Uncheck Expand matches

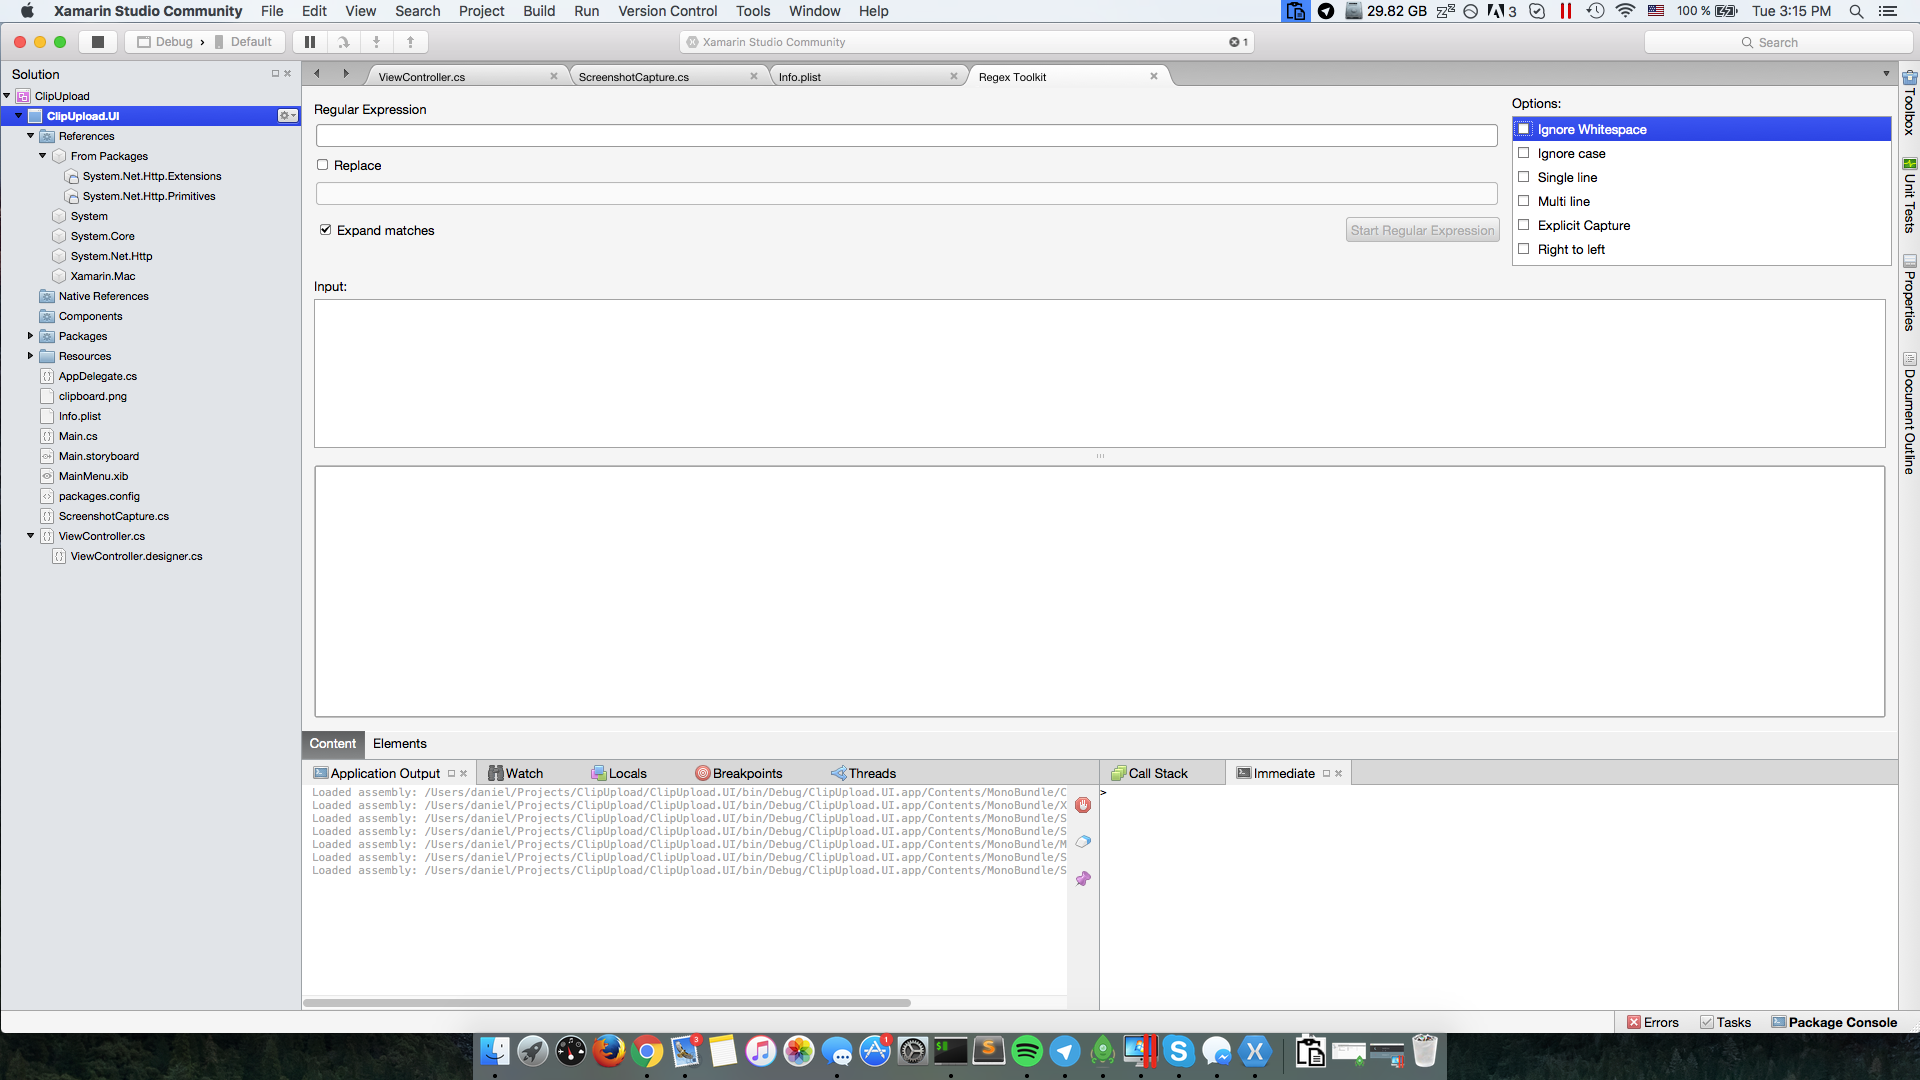tap(325, 230)
